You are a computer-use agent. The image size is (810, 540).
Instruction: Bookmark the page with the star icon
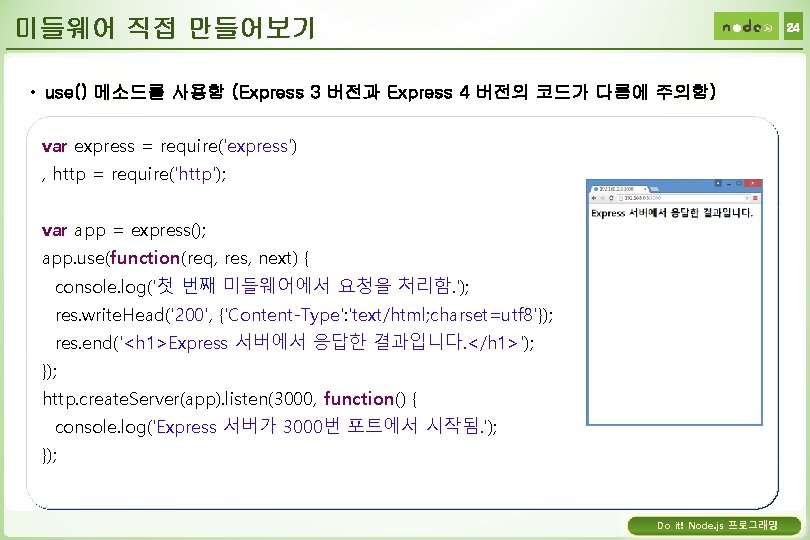747,198
